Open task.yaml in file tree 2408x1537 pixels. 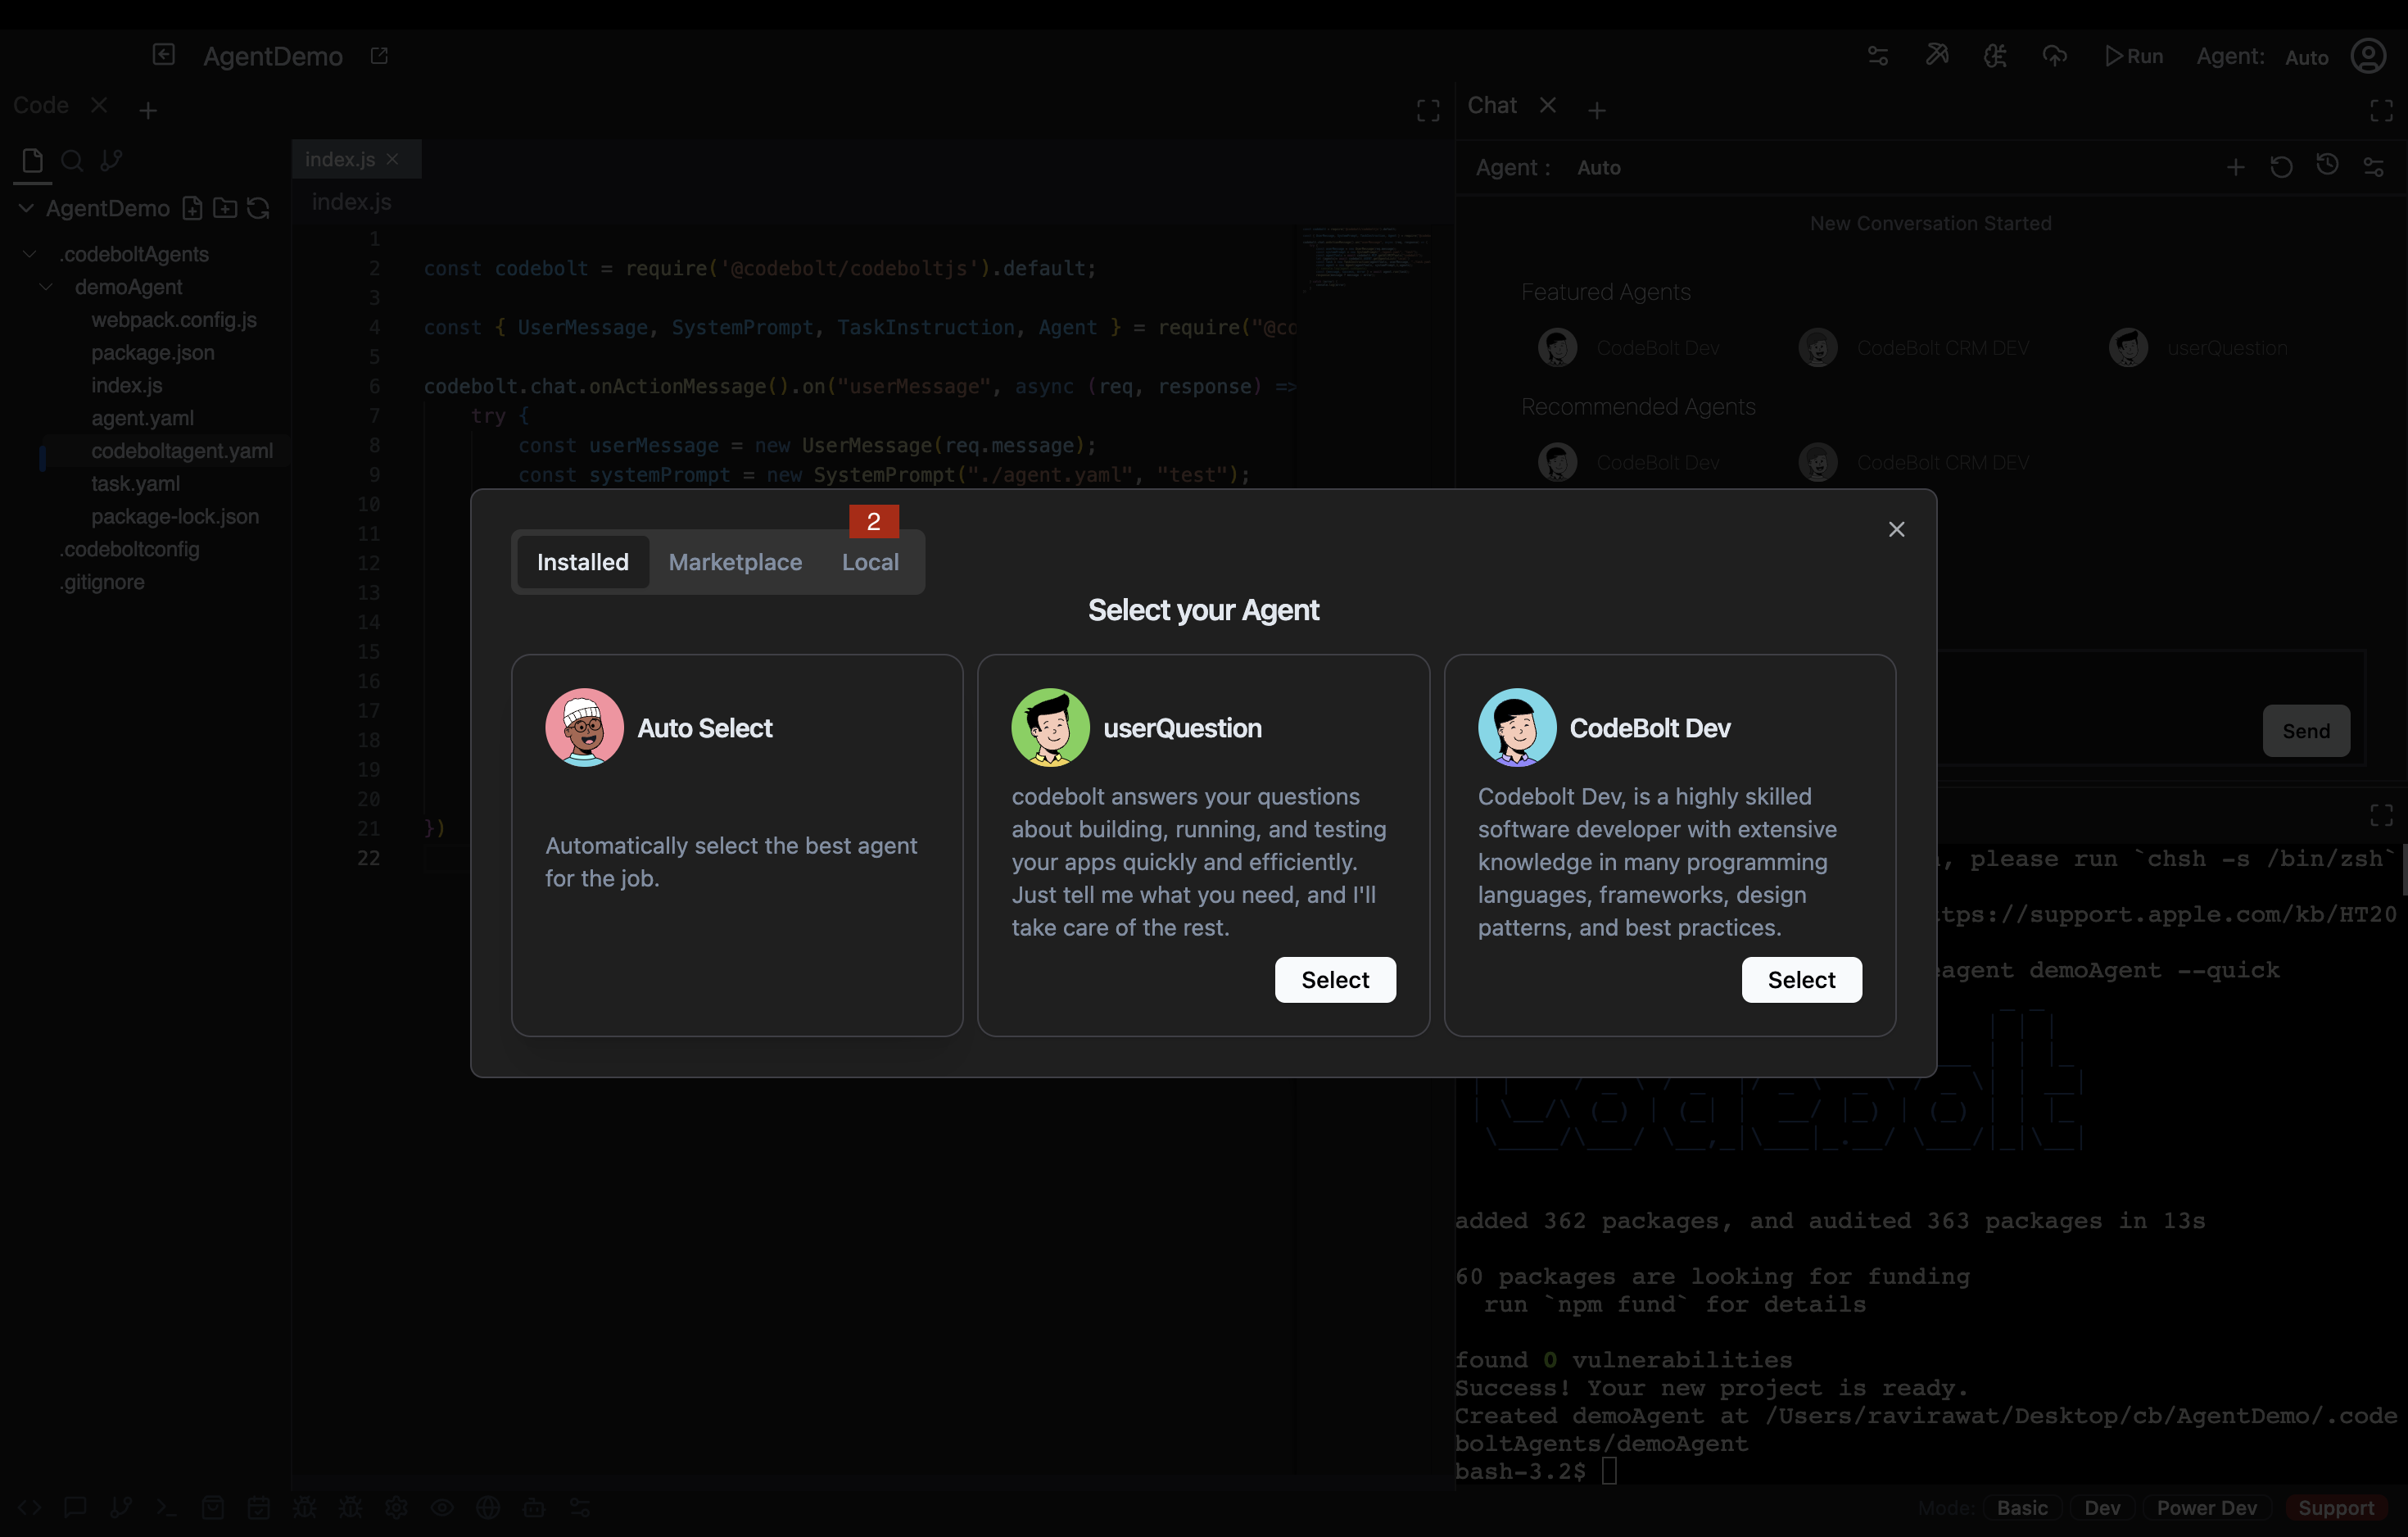point(136,484)
